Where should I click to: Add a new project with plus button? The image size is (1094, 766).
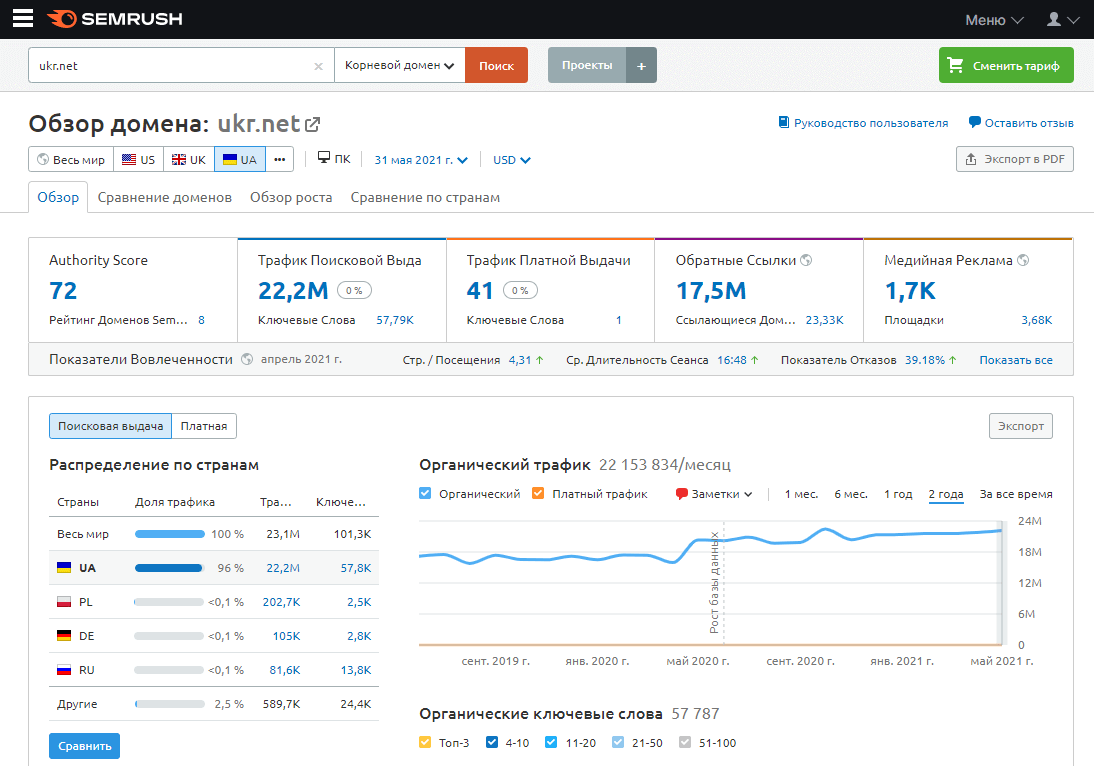coord(641,66)
